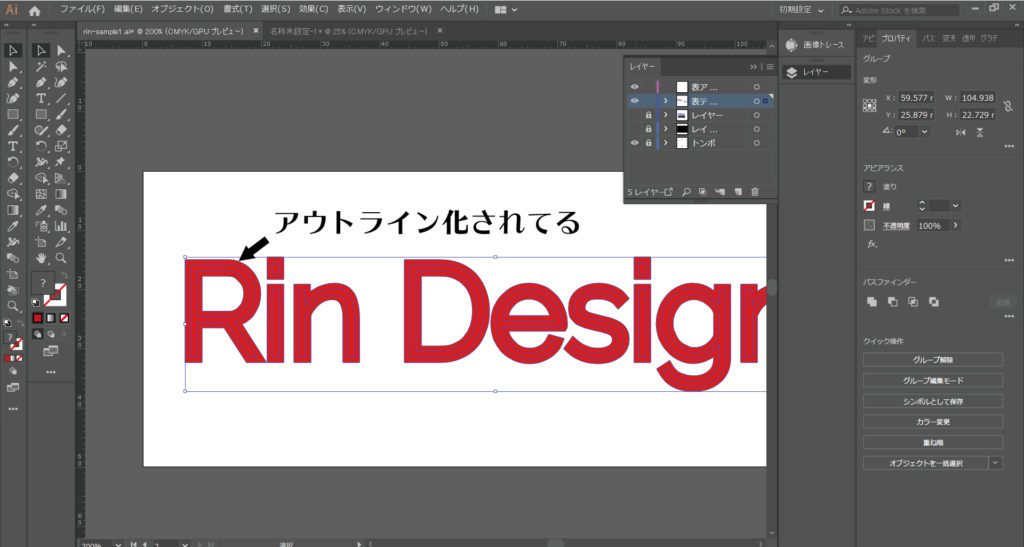Click the fx effects icon in Appearance
The image size is (1024, 547).
[x=872, y=243]
